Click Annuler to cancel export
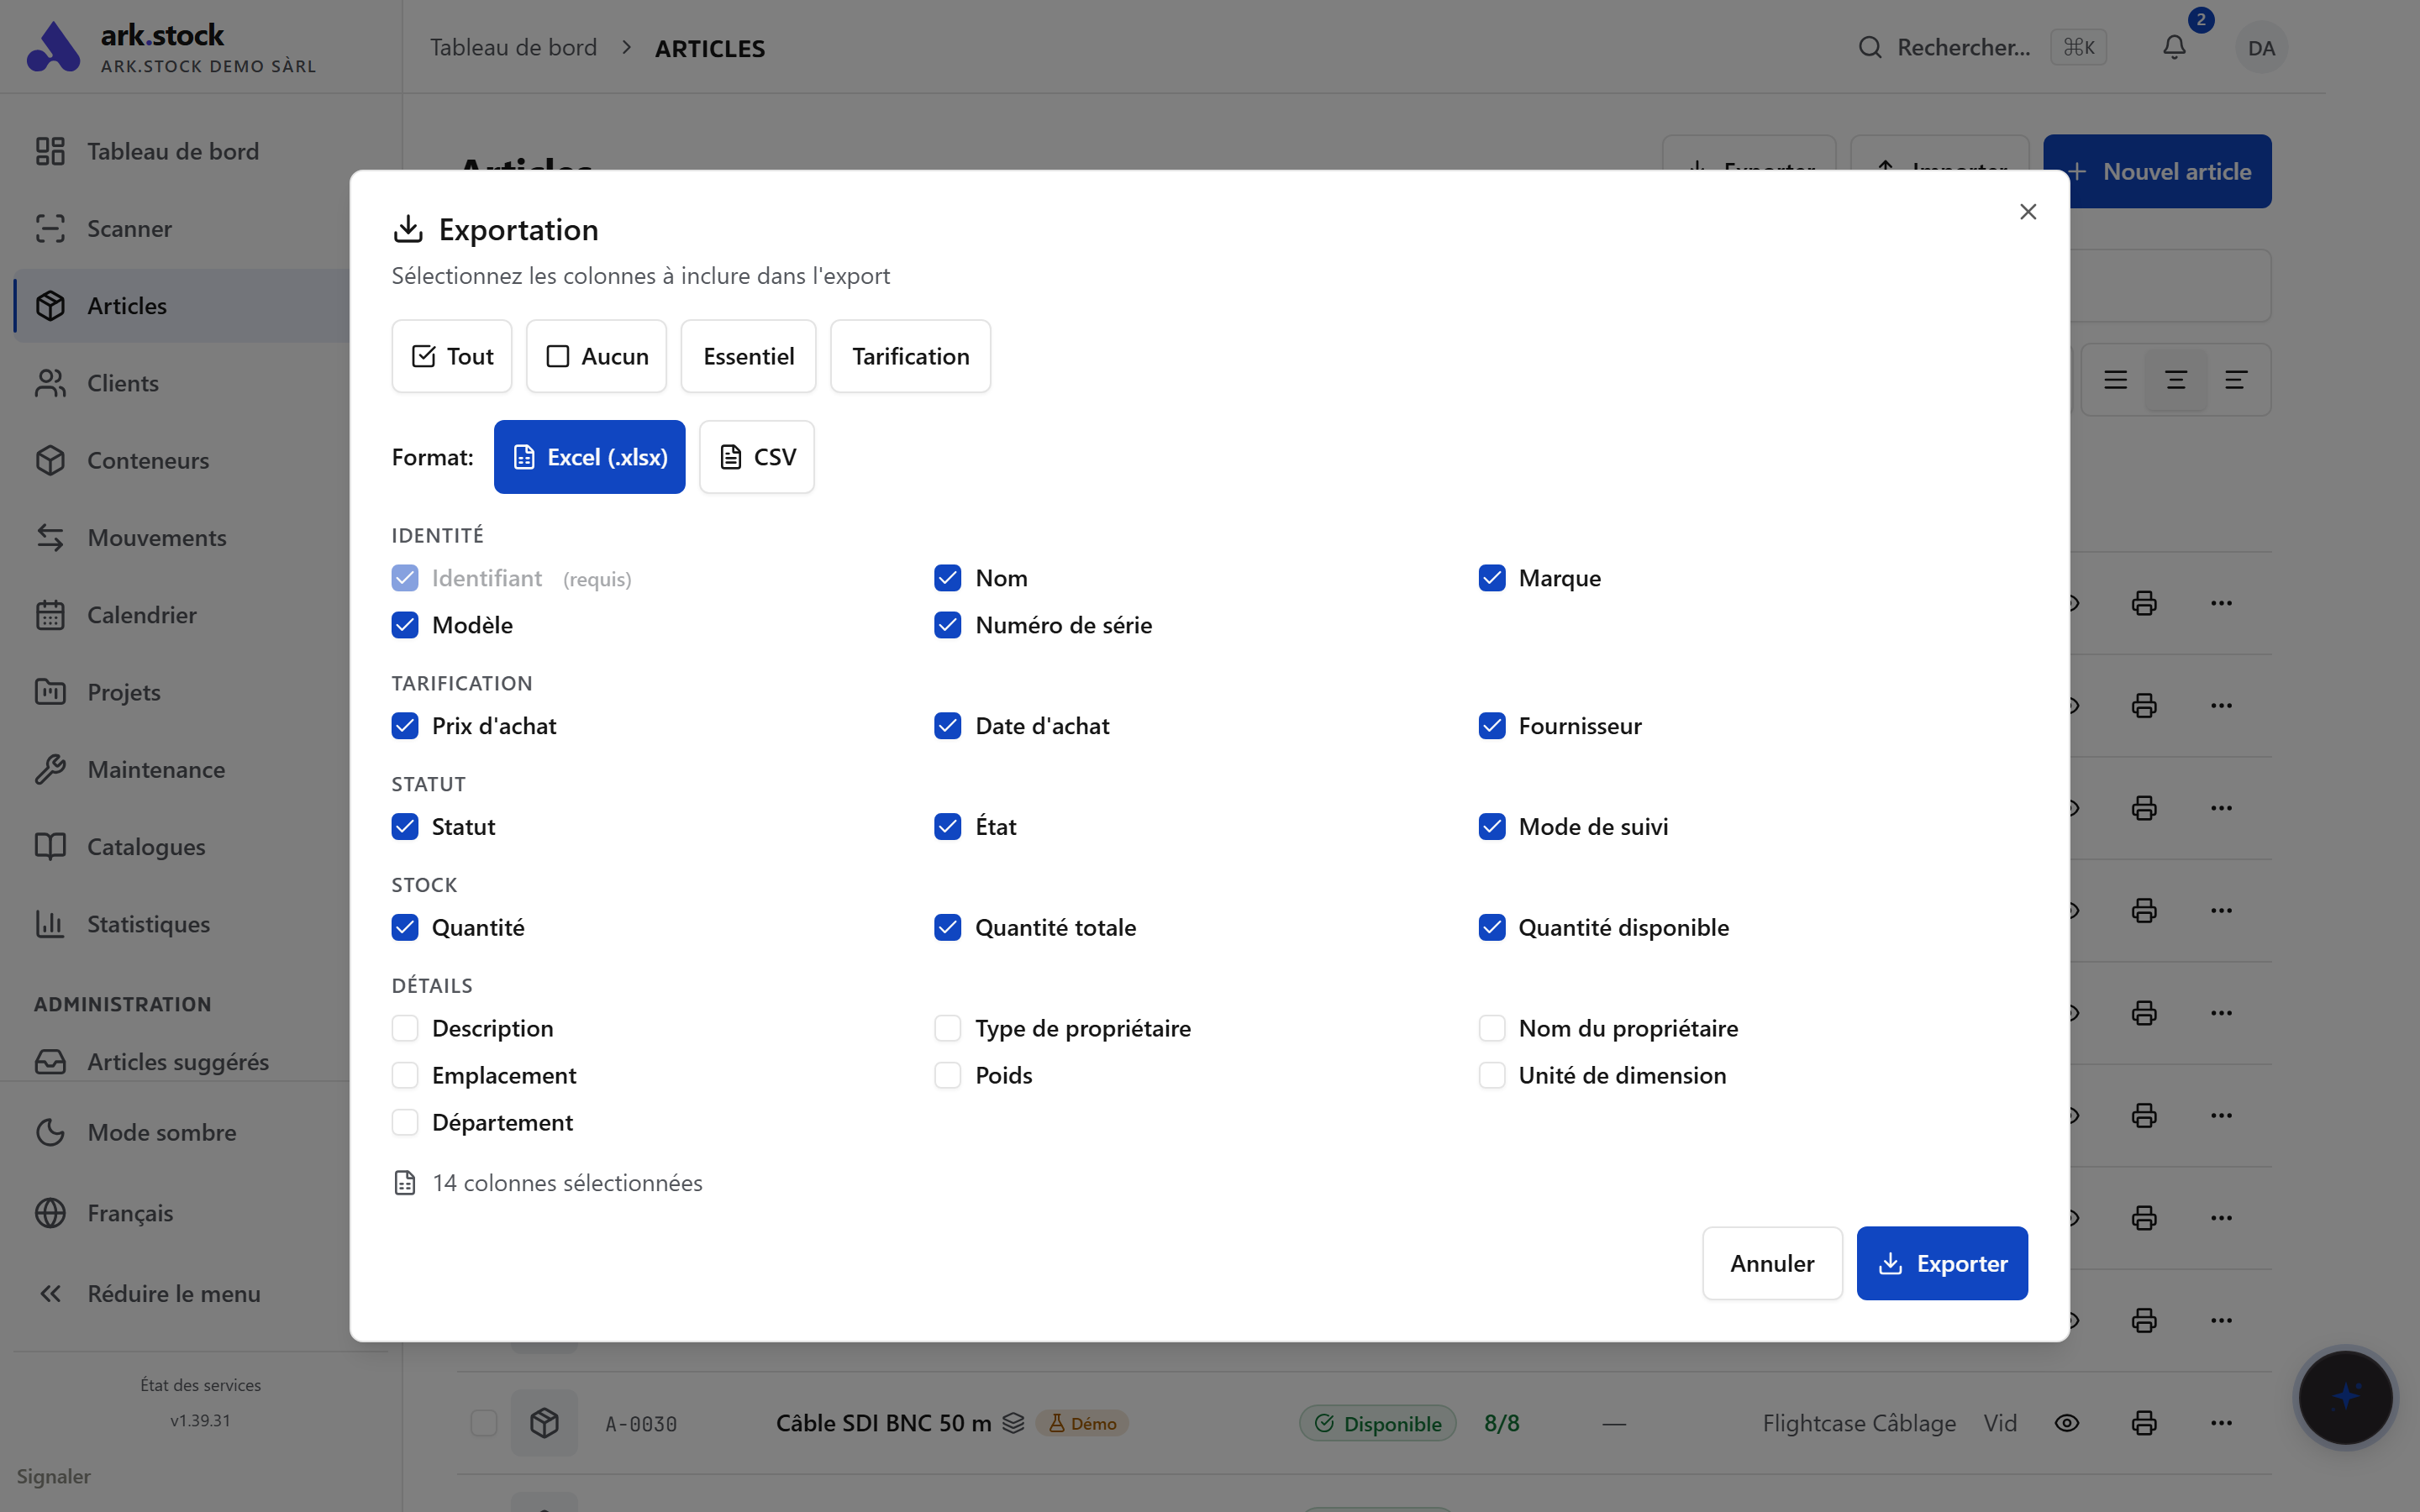The height and width of the screenshot is (1512, 2420). pyautogui.click(x=1771, y=1263)
